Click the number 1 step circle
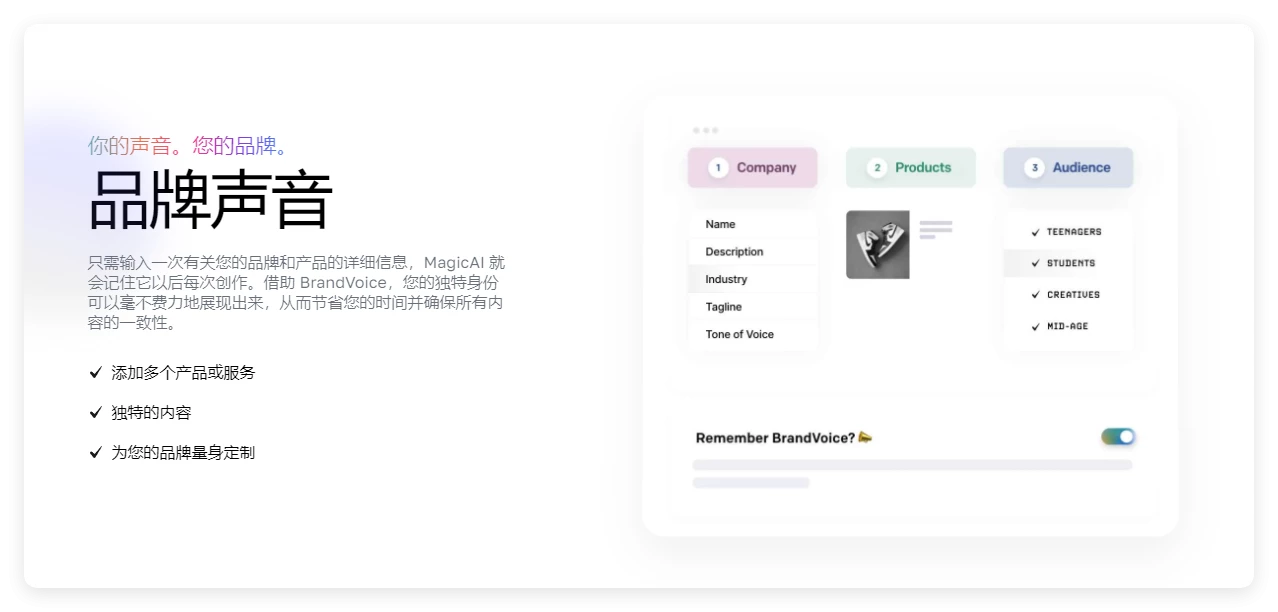This screenshot has height=612, width=1278. 718,168
